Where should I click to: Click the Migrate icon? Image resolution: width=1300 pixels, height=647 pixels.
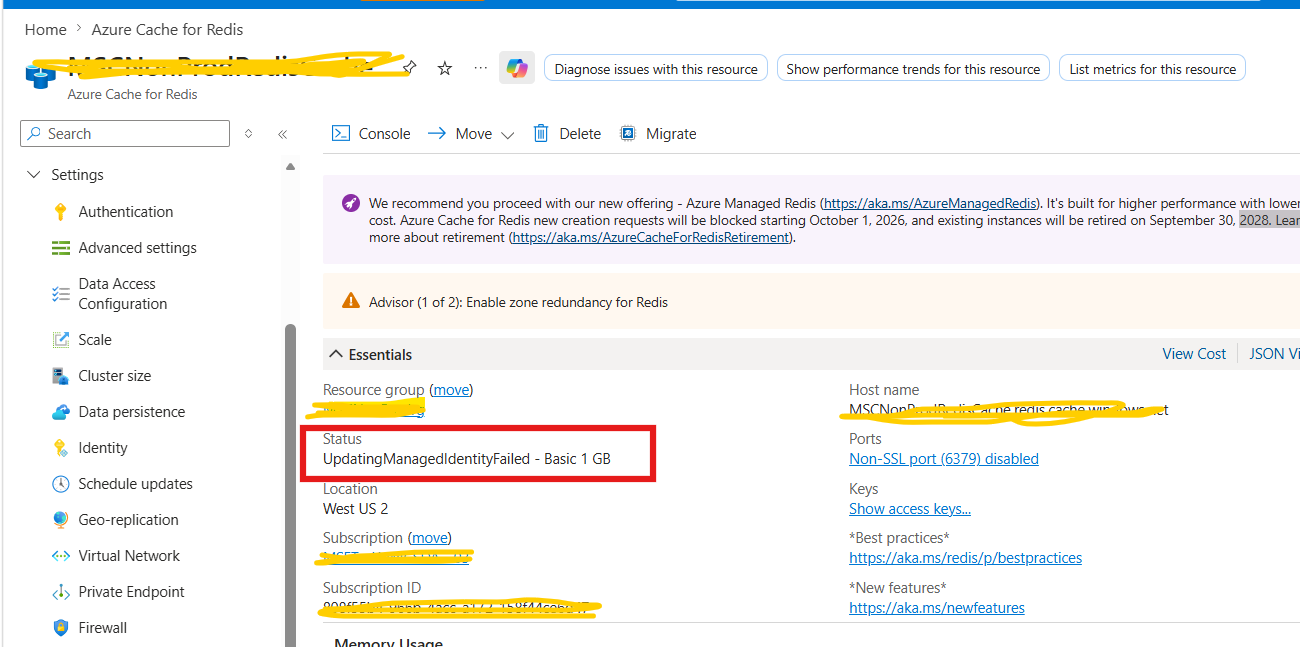pos(628,133)
